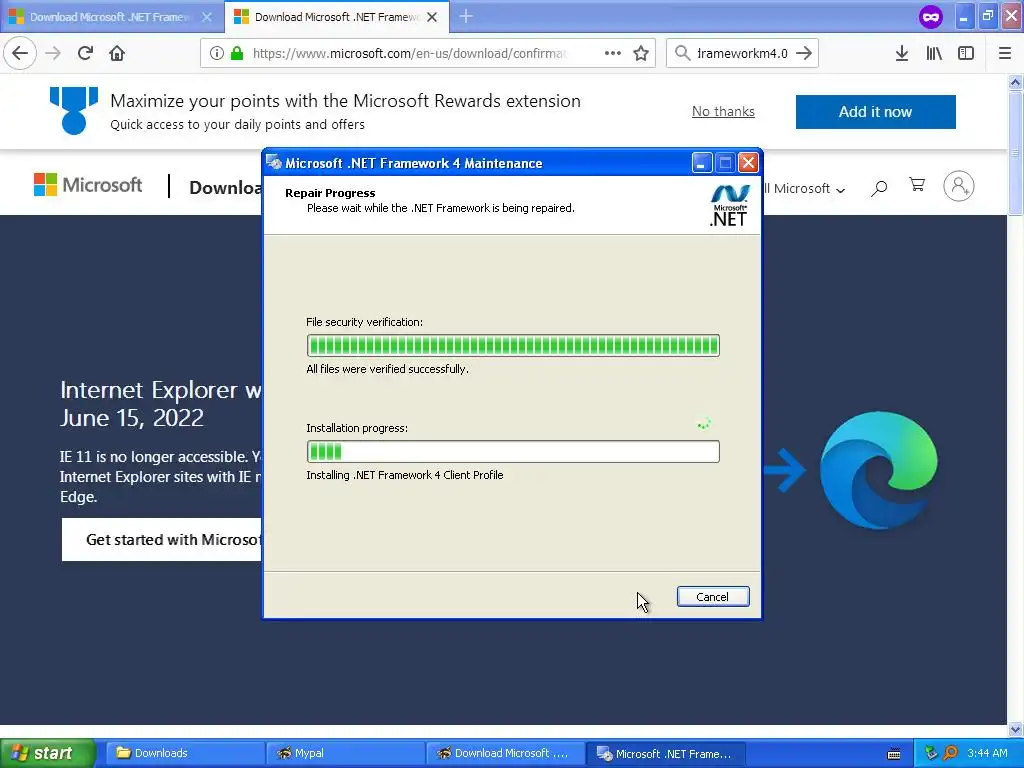
Task: Click the frameworkm4.0 search box
Action: point(742,53)
